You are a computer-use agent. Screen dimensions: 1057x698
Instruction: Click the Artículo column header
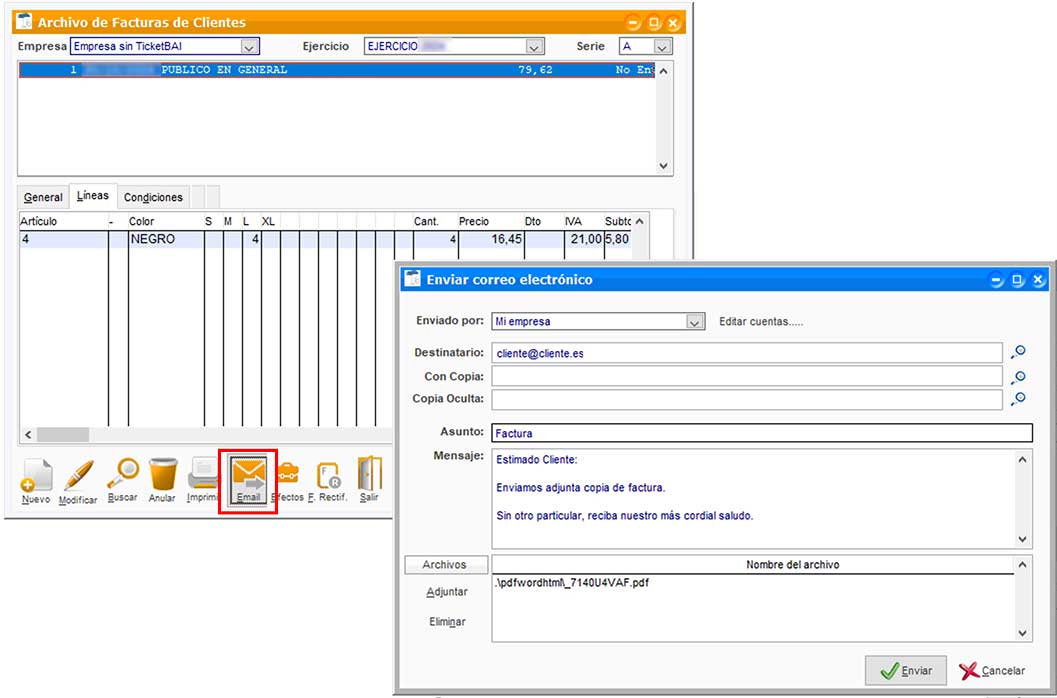click(x=63, y=221)
